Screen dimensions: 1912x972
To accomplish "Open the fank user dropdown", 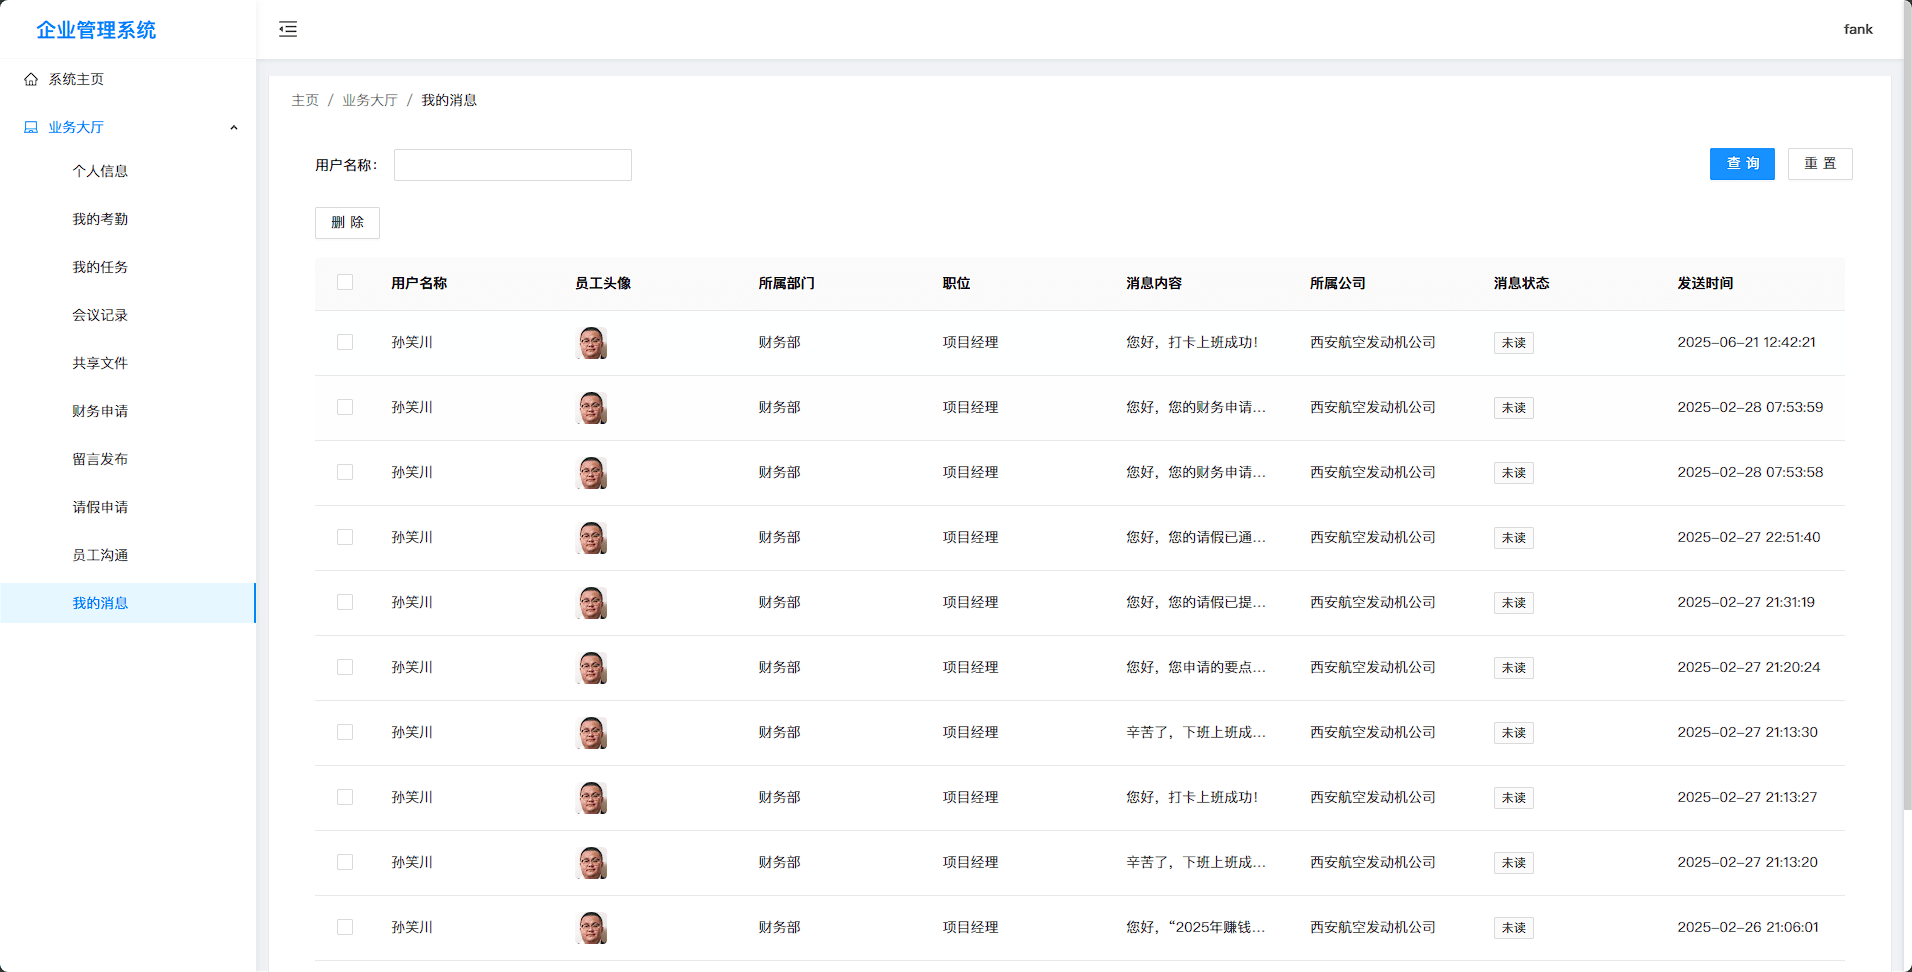I will coord(1857,29).
